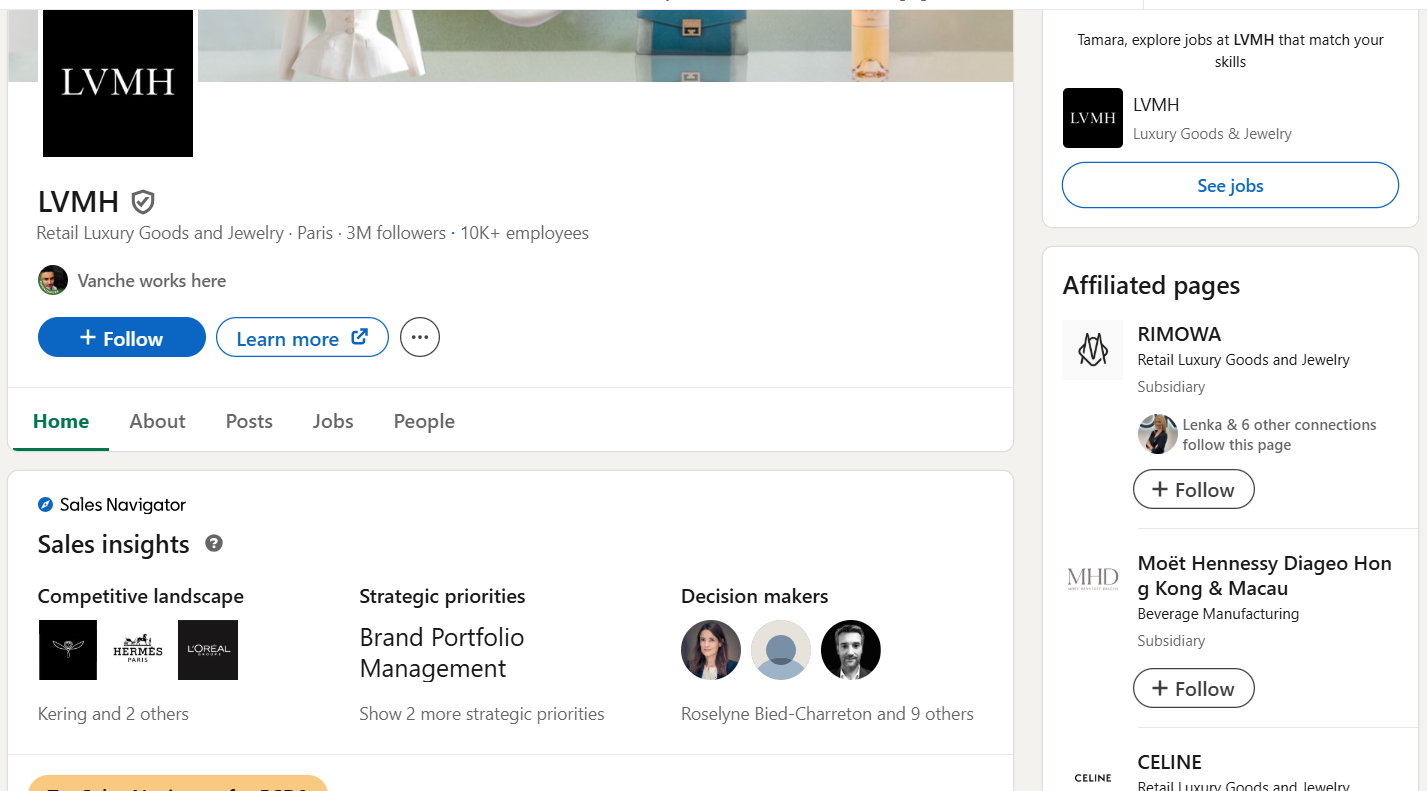Open the Posts tab
This screenshot has height=791, width=1427.
tap(249, 421)
